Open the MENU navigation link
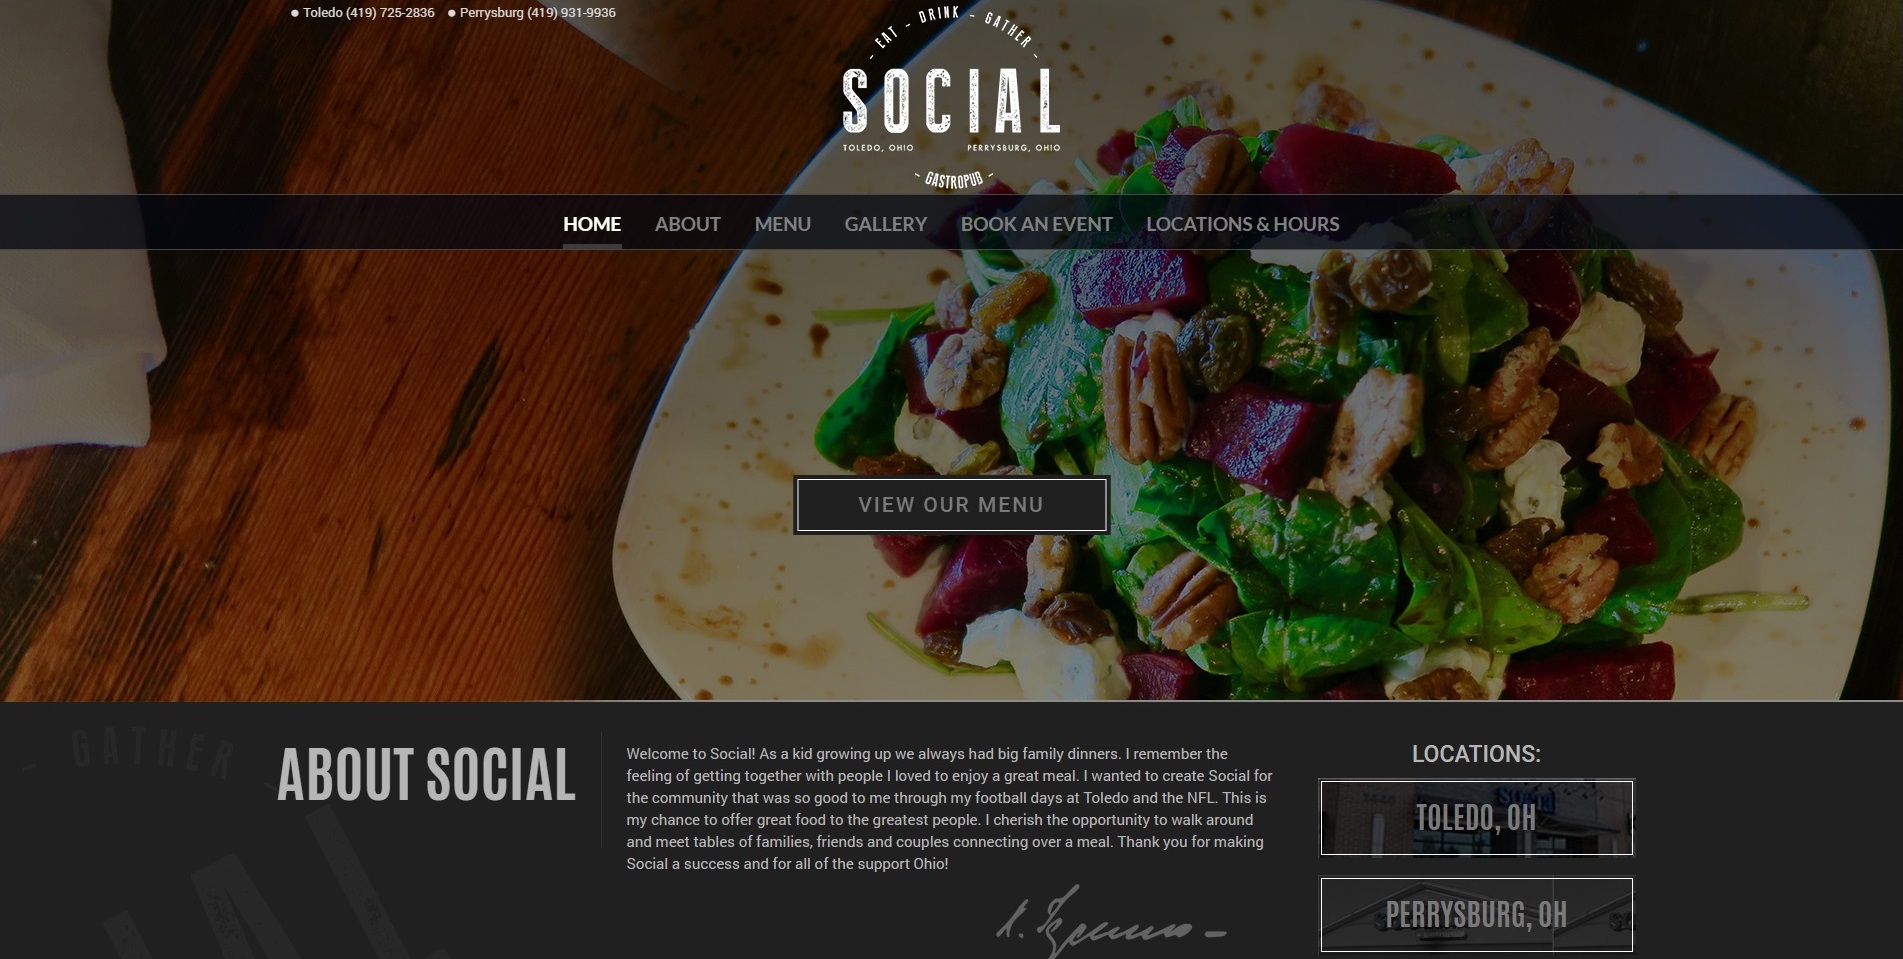 coord(783,224)
